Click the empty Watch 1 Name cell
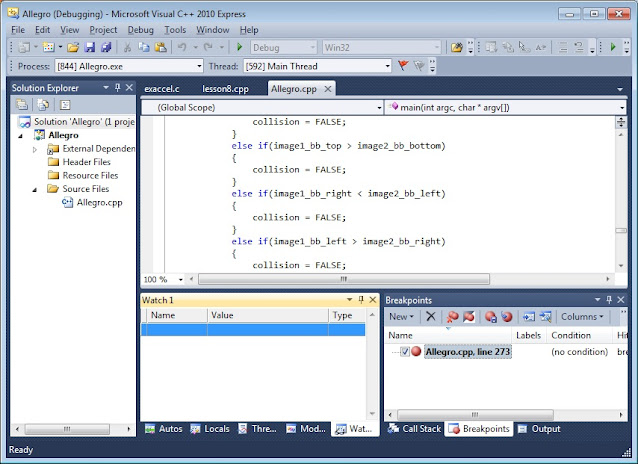Viewport: 638px width, 464px height. [177, 329]
